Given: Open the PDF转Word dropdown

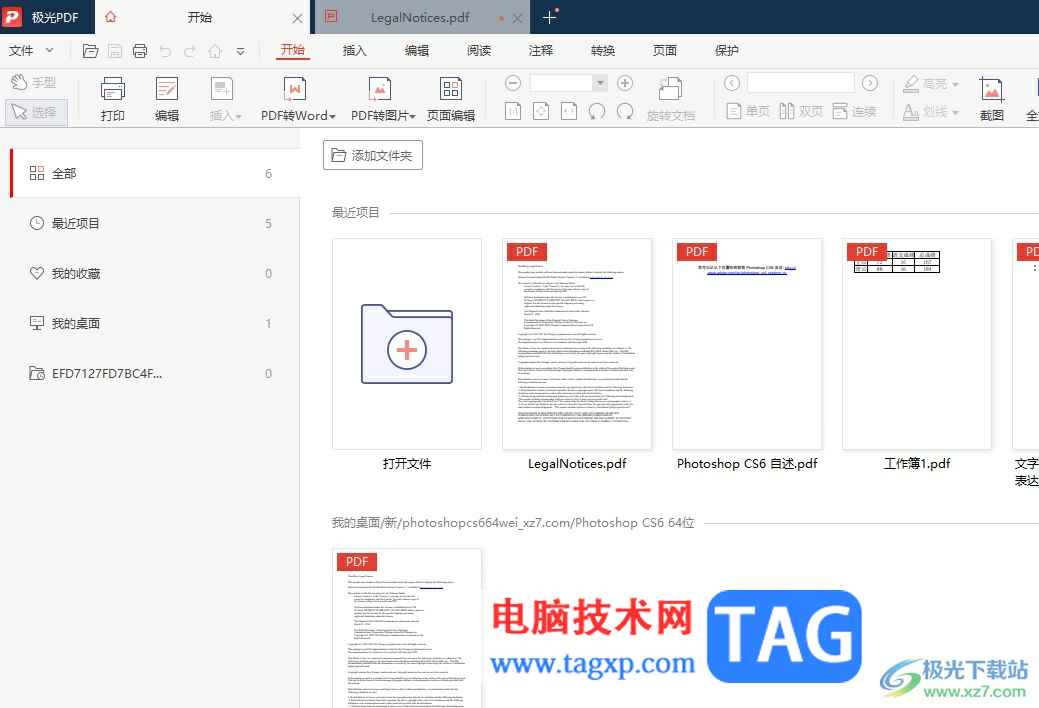Looking at the screenshot, I should [298, 99].
